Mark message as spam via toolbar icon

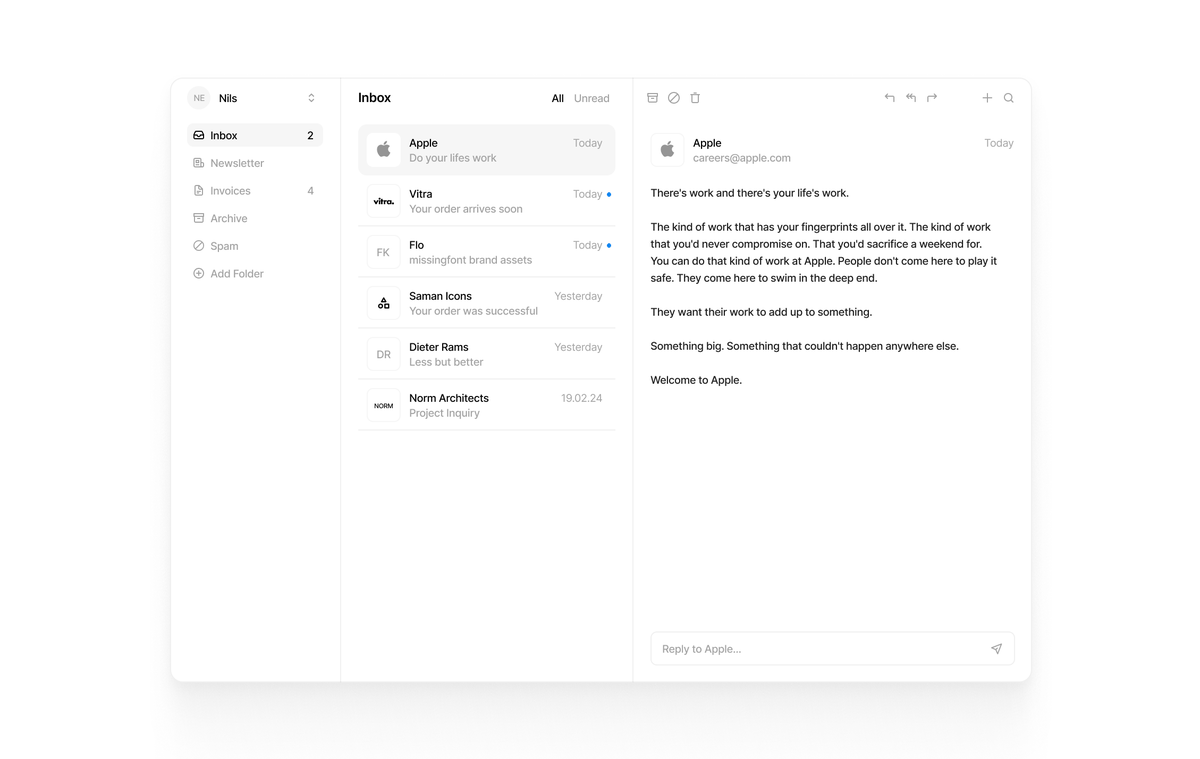[674, 98]
